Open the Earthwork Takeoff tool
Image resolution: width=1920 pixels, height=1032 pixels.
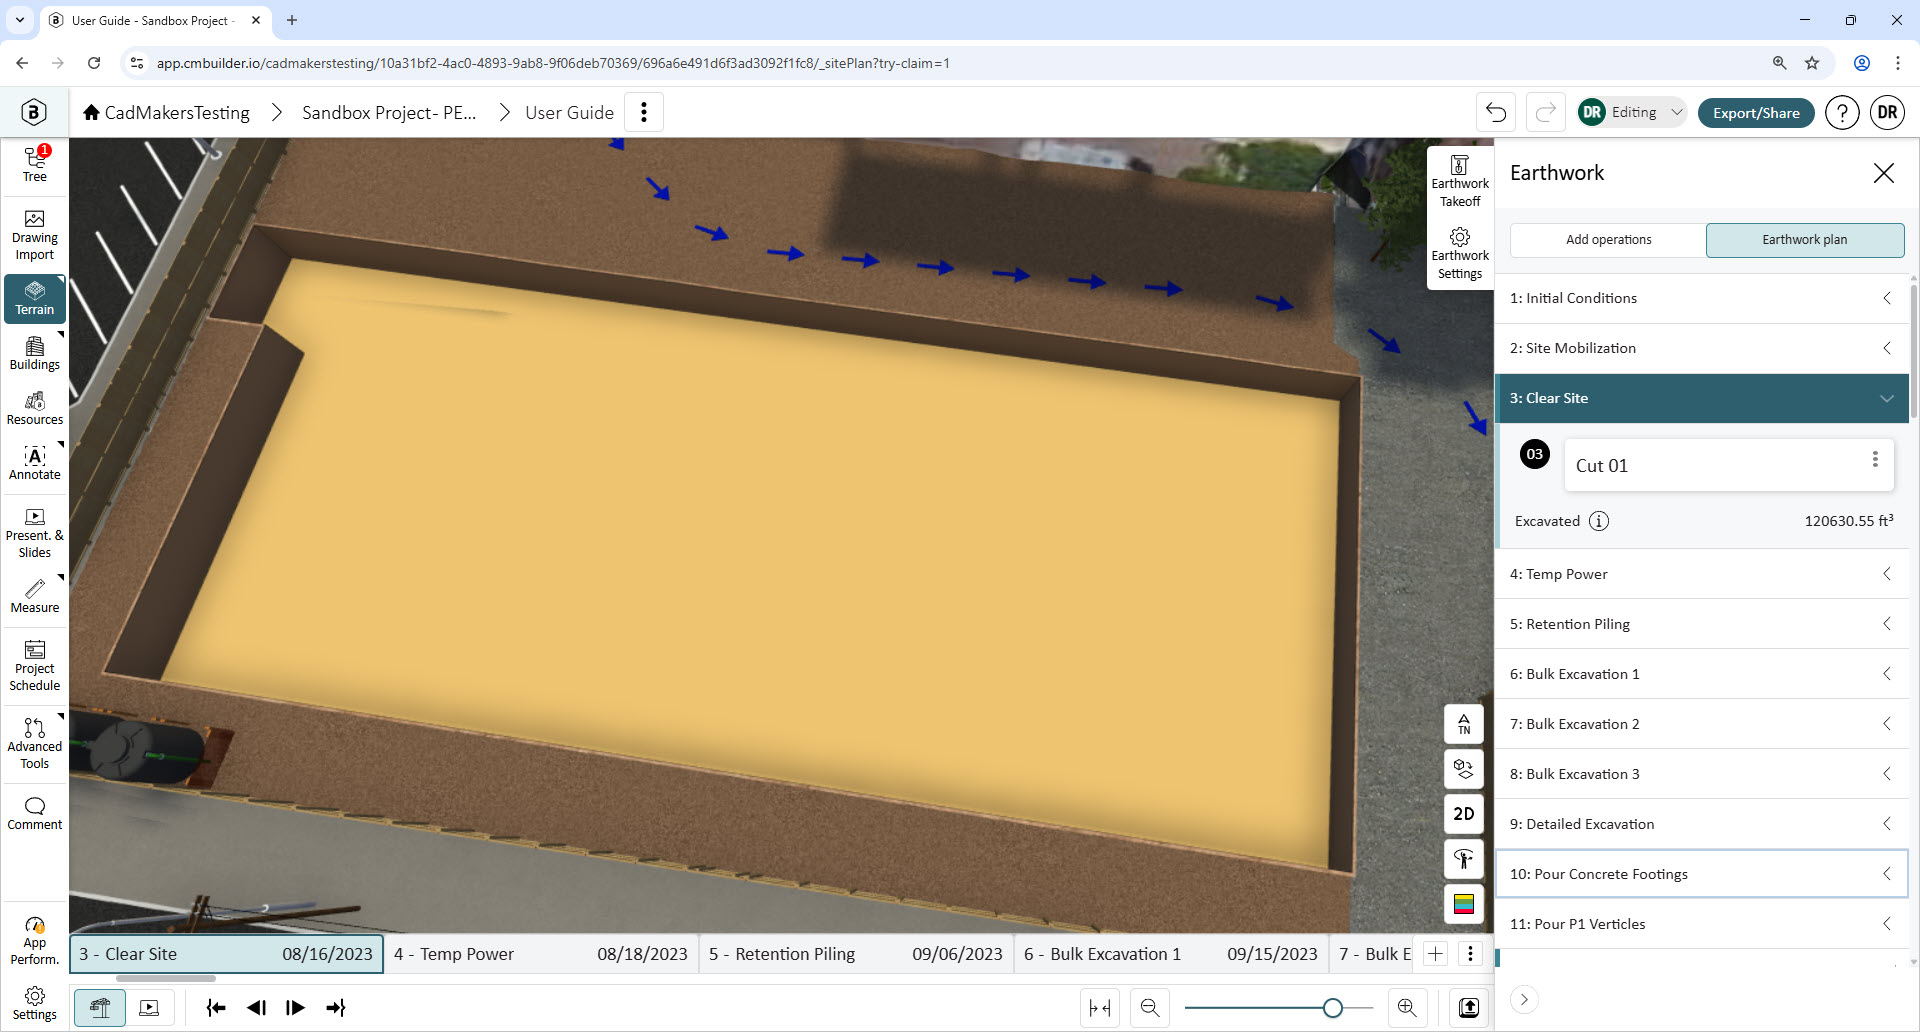(x=1459, y=182)
